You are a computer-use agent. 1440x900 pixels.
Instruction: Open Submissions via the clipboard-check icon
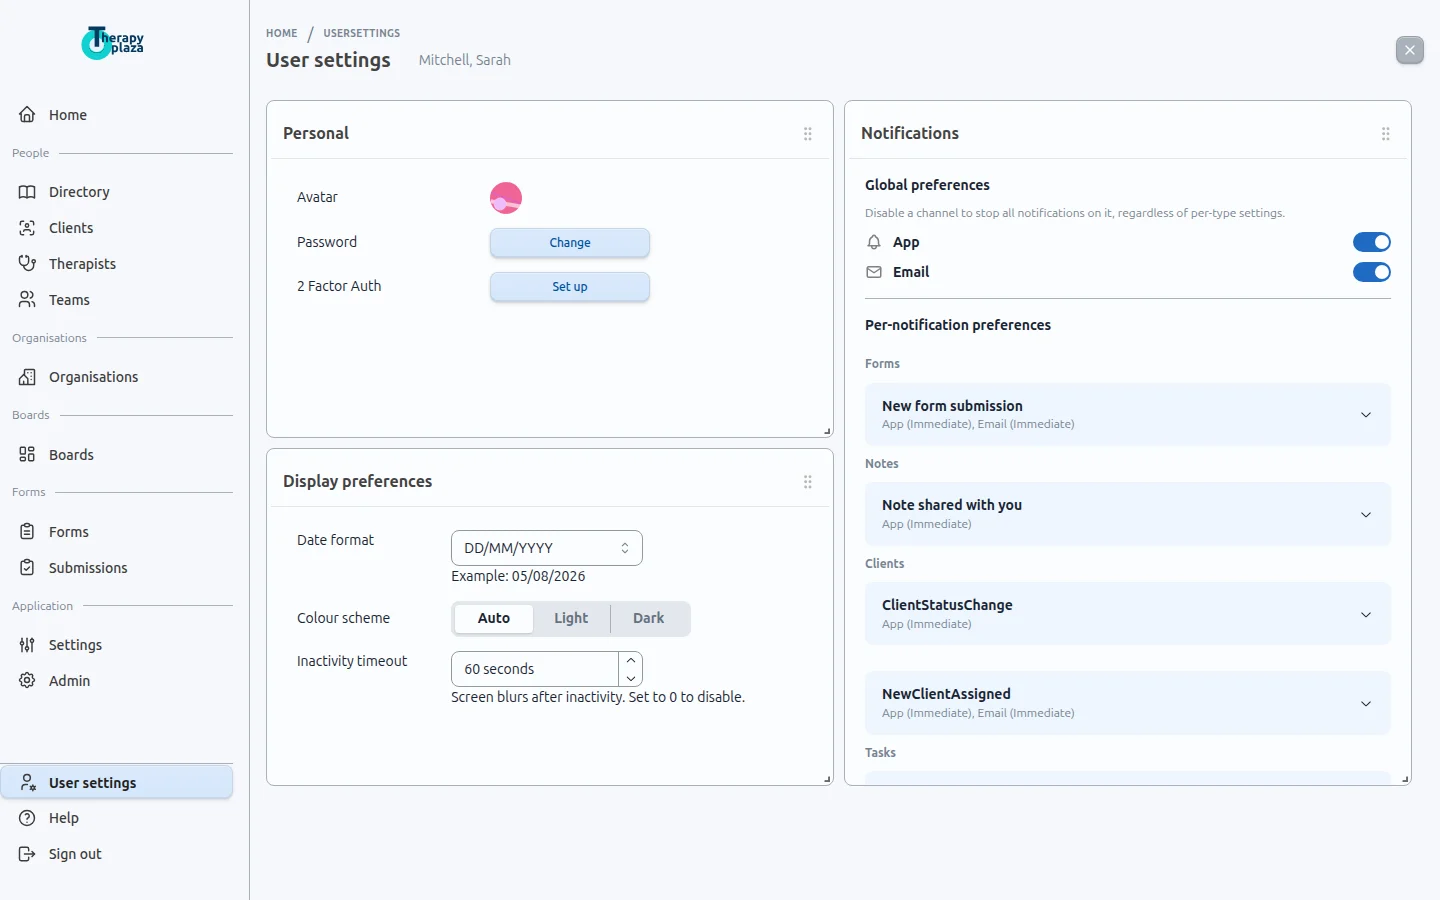(27, 568)
